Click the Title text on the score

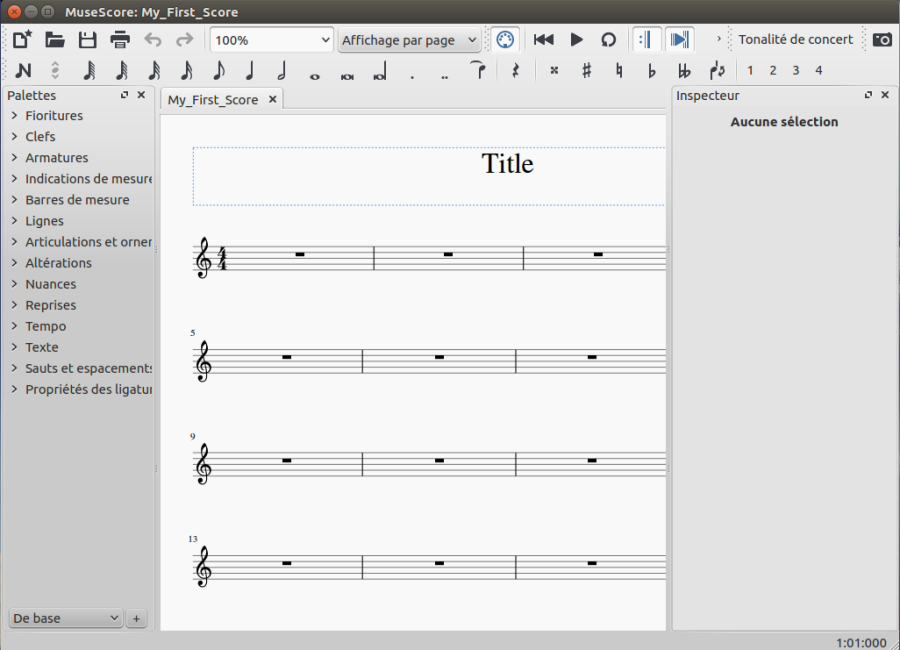click(x=507, y=164)
